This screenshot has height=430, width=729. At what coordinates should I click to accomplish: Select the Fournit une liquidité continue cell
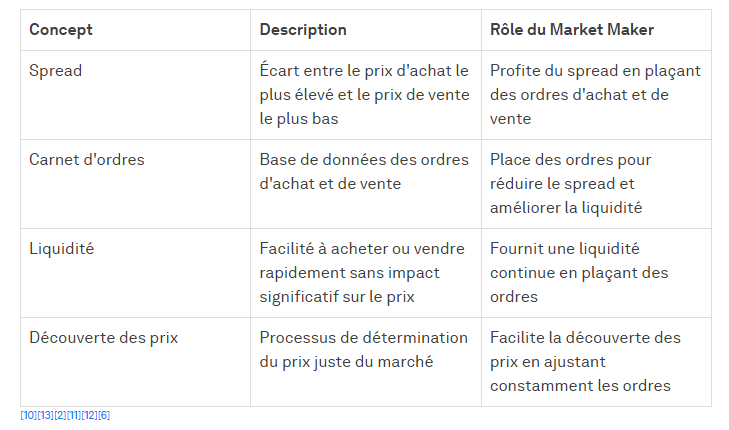(579, 273)
